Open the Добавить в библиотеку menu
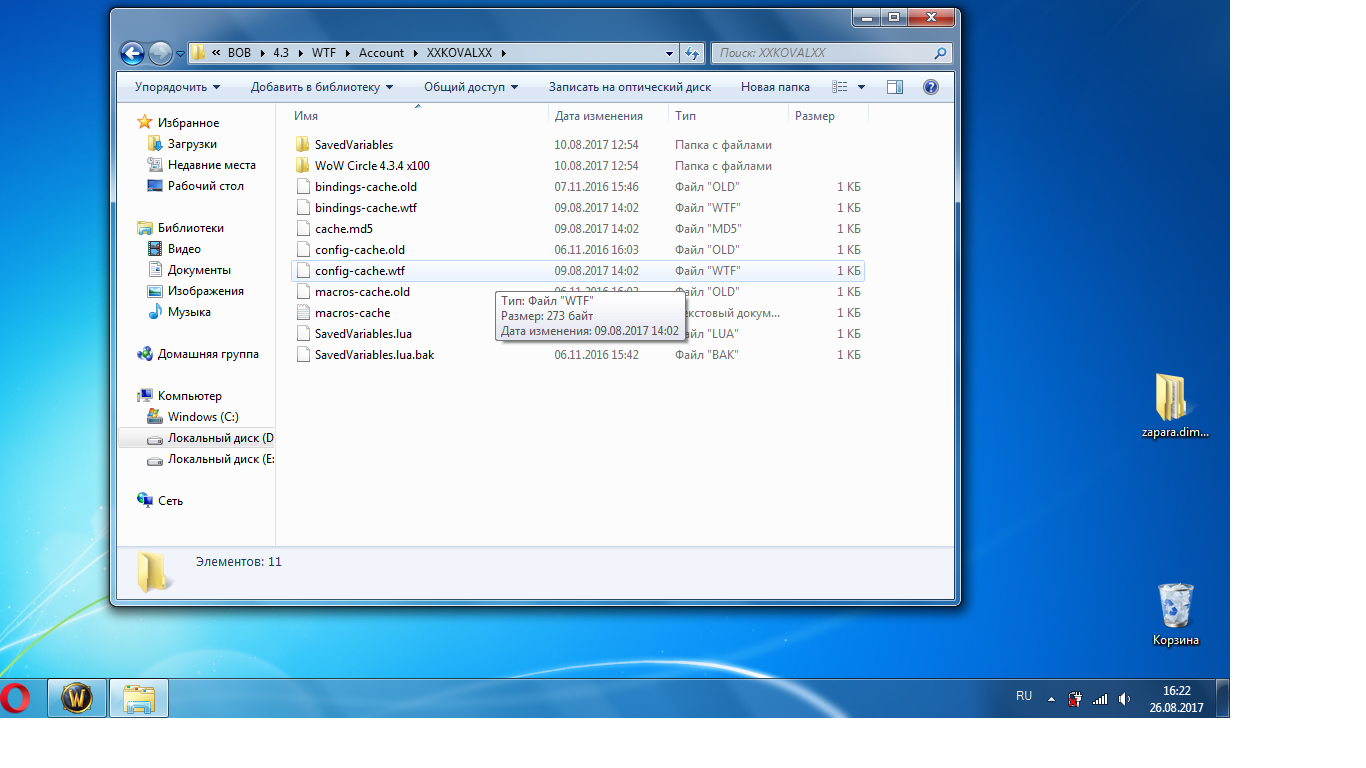This screenshot has width=1366, height=768. (322, 87)
